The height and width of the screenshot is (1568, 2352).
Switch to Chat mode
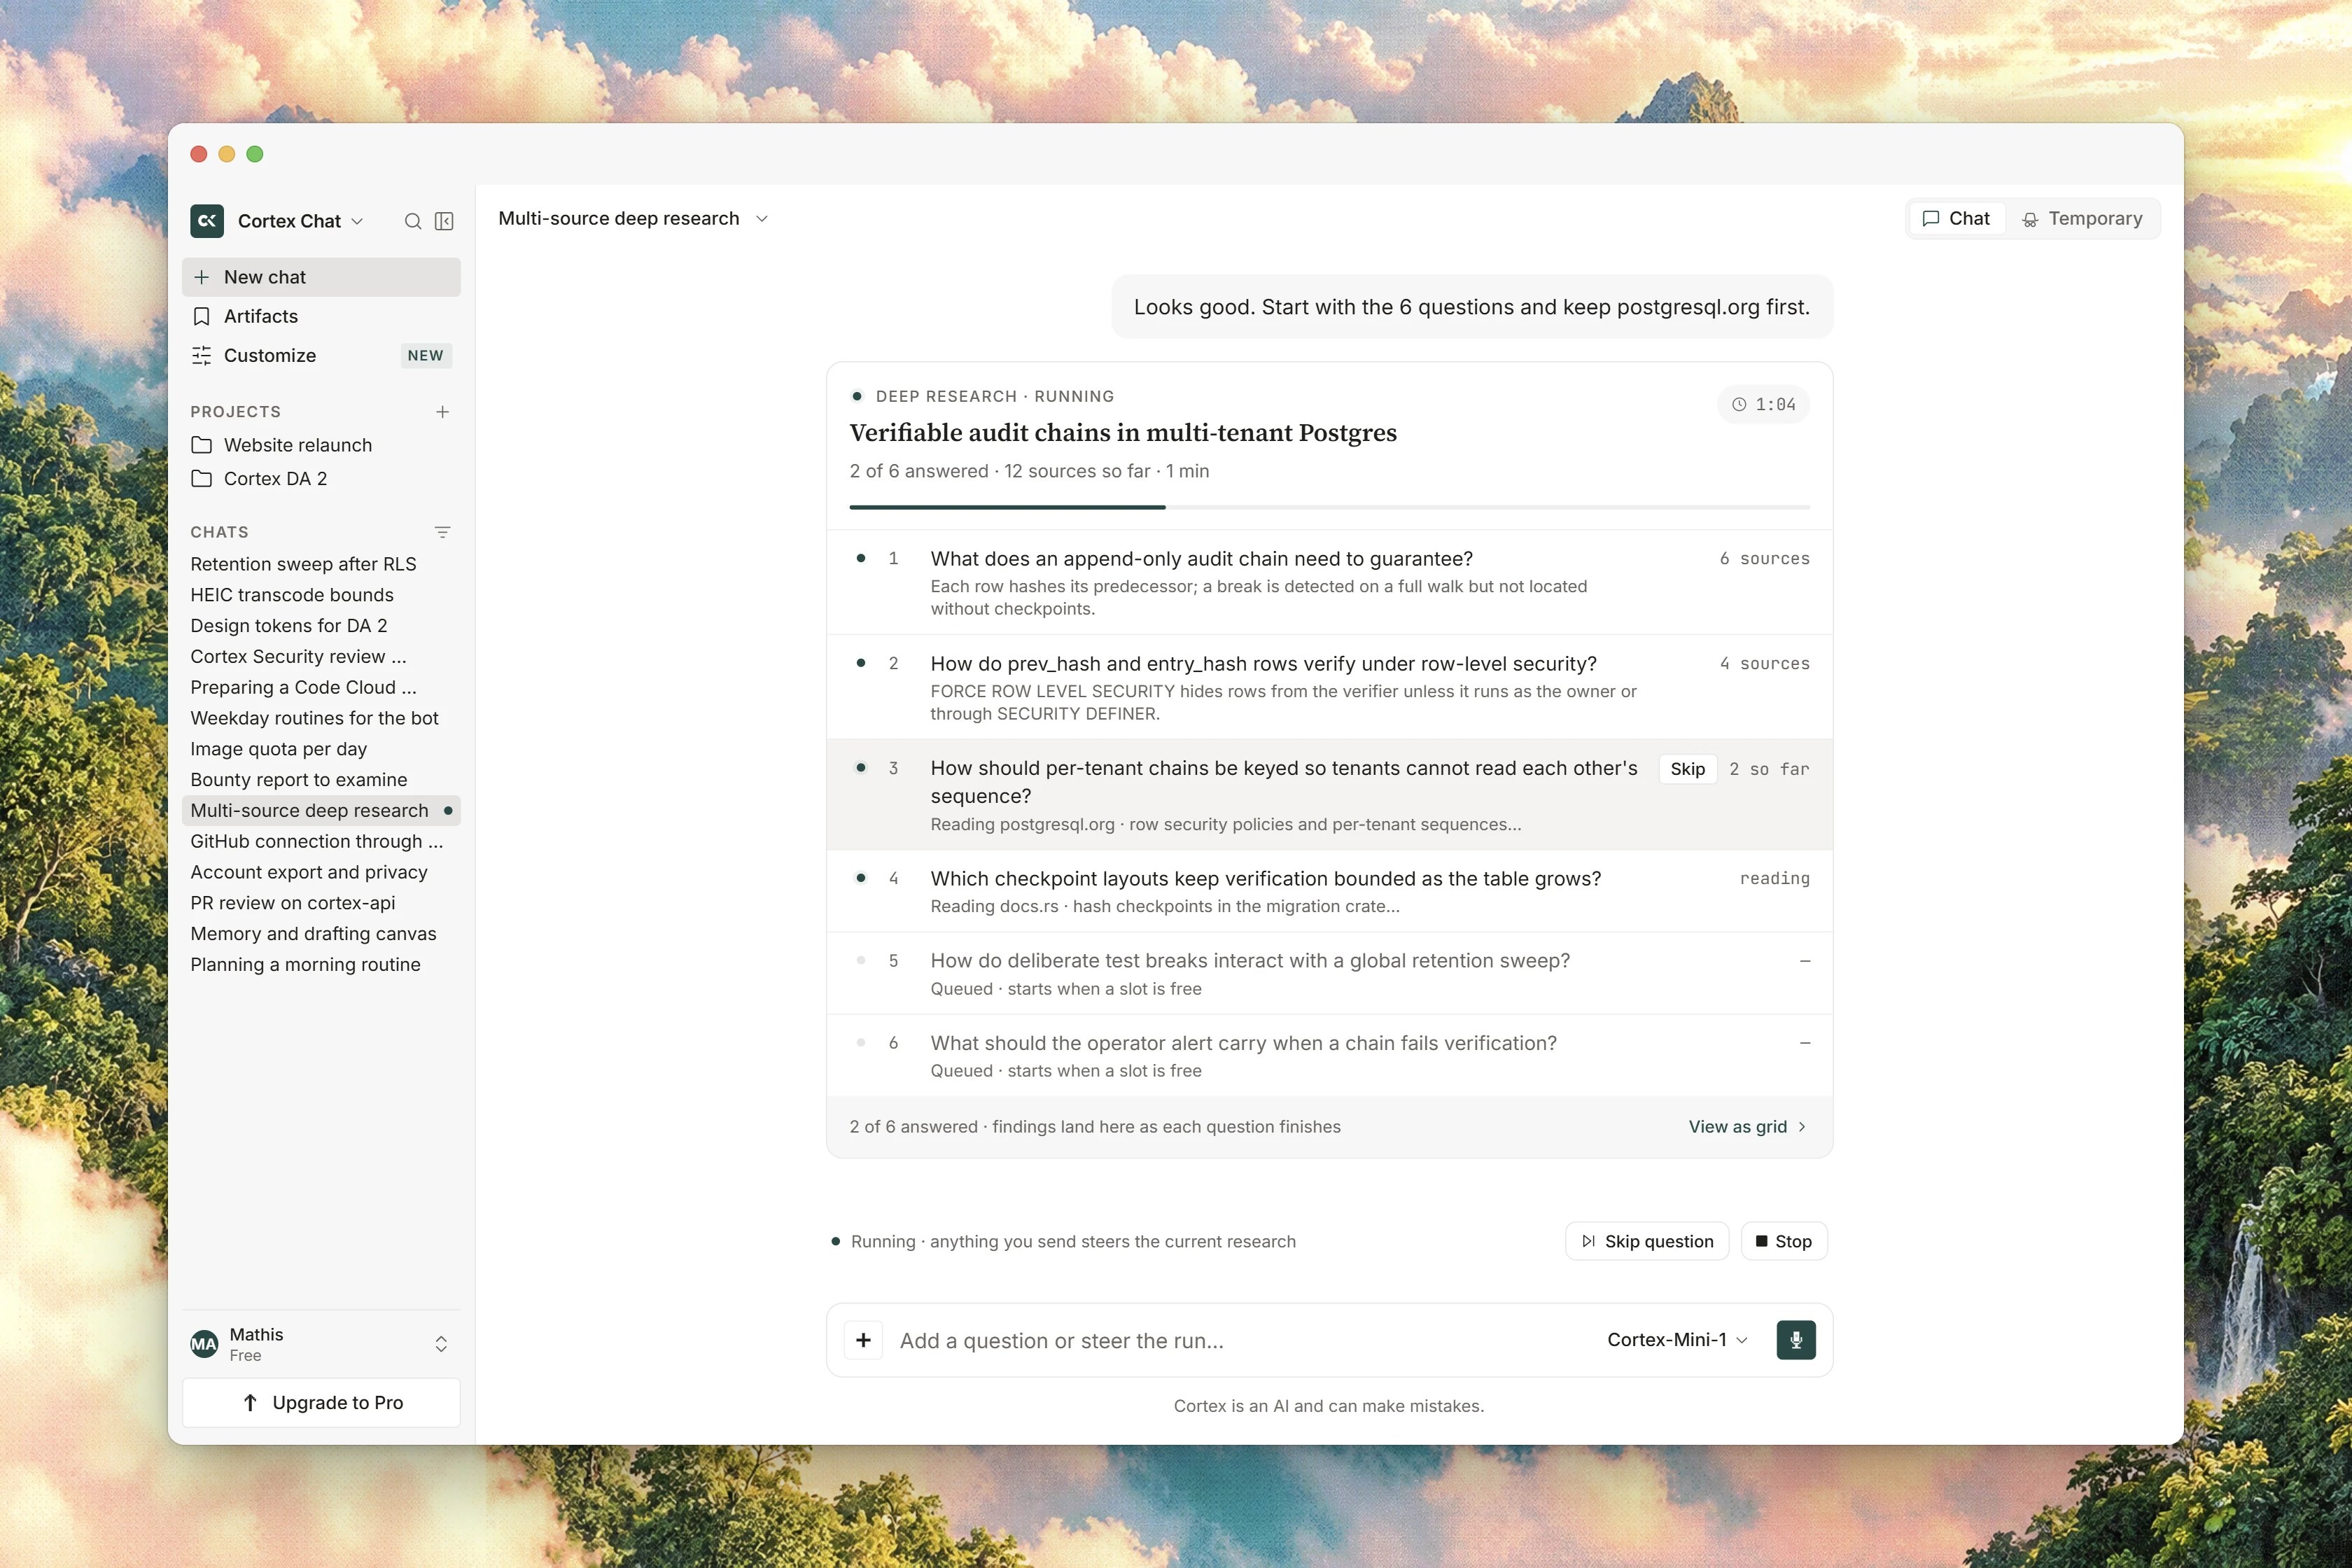pos(1956,219)
